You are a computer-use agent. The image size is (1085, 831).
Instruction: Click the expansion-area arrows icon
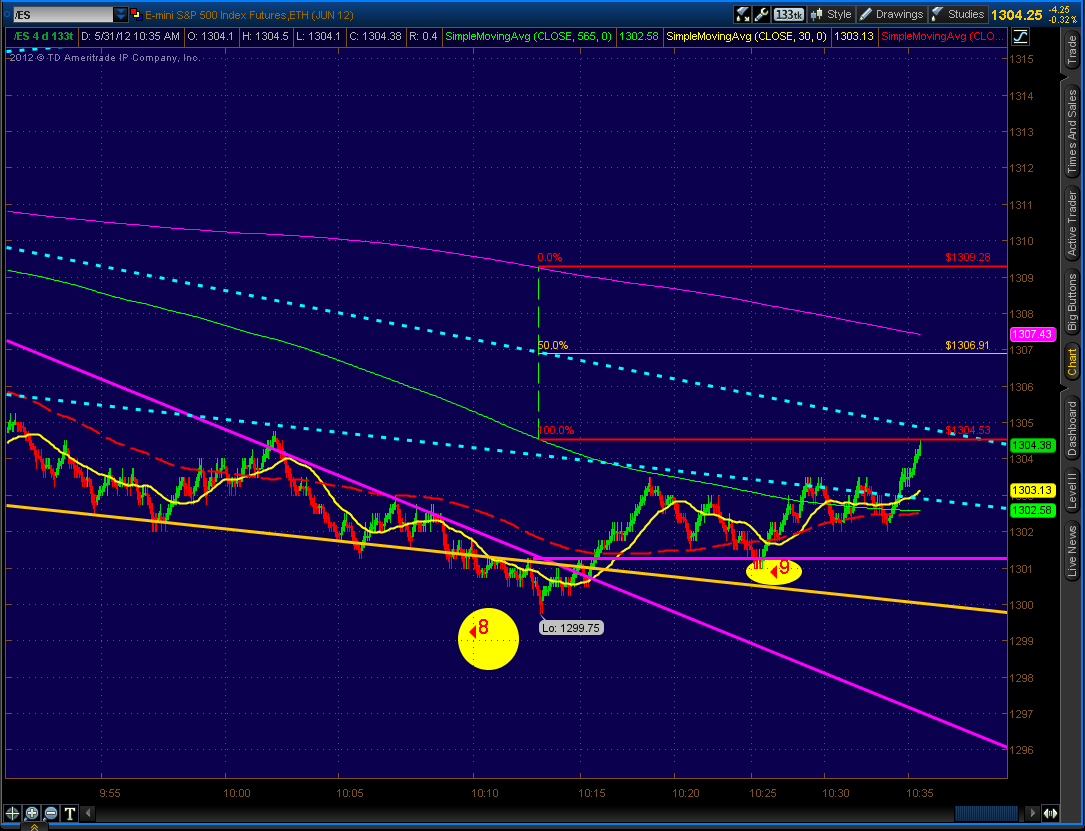(1050, 813)
